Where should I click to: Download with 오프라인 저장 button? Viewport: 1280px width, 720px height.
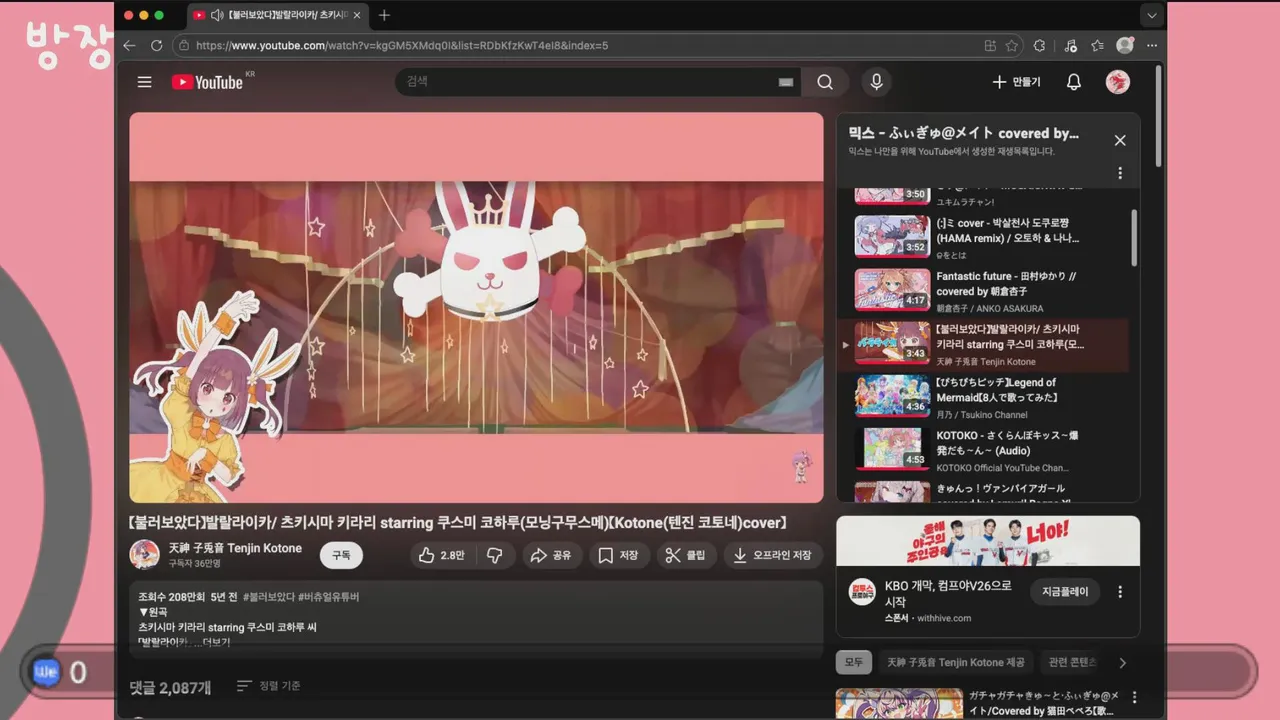pyautogui.click(x=773, y=555)
